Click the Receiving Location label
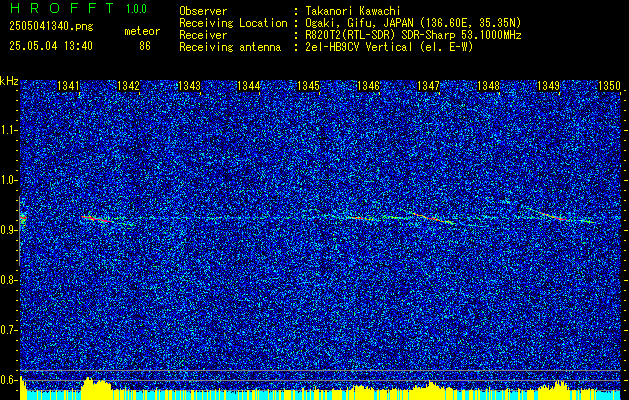Screen dimensions: 629x400 [233, 23]
